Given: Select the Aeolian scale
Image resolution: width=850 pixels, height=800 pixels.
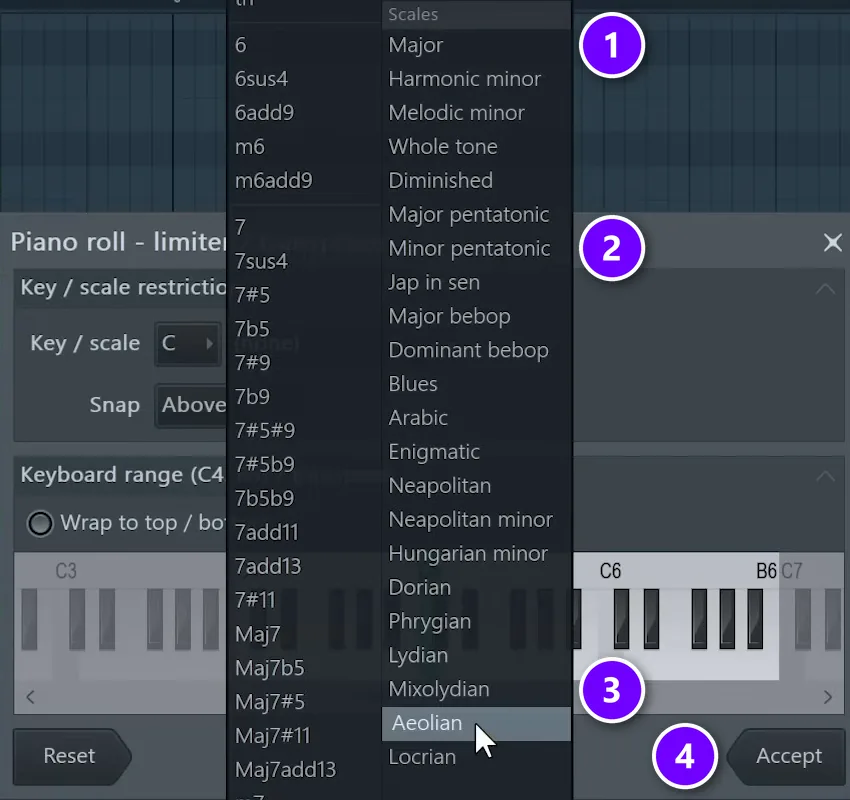Looking at the screenshot, I should coord(476,724).
